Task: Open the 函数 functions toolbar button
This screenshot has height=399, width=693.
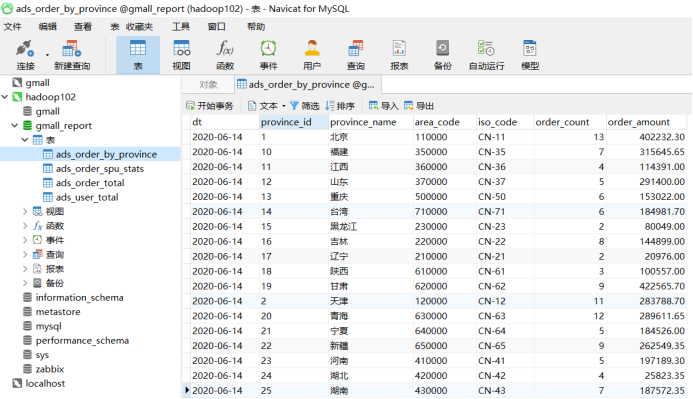Action: 225,55
